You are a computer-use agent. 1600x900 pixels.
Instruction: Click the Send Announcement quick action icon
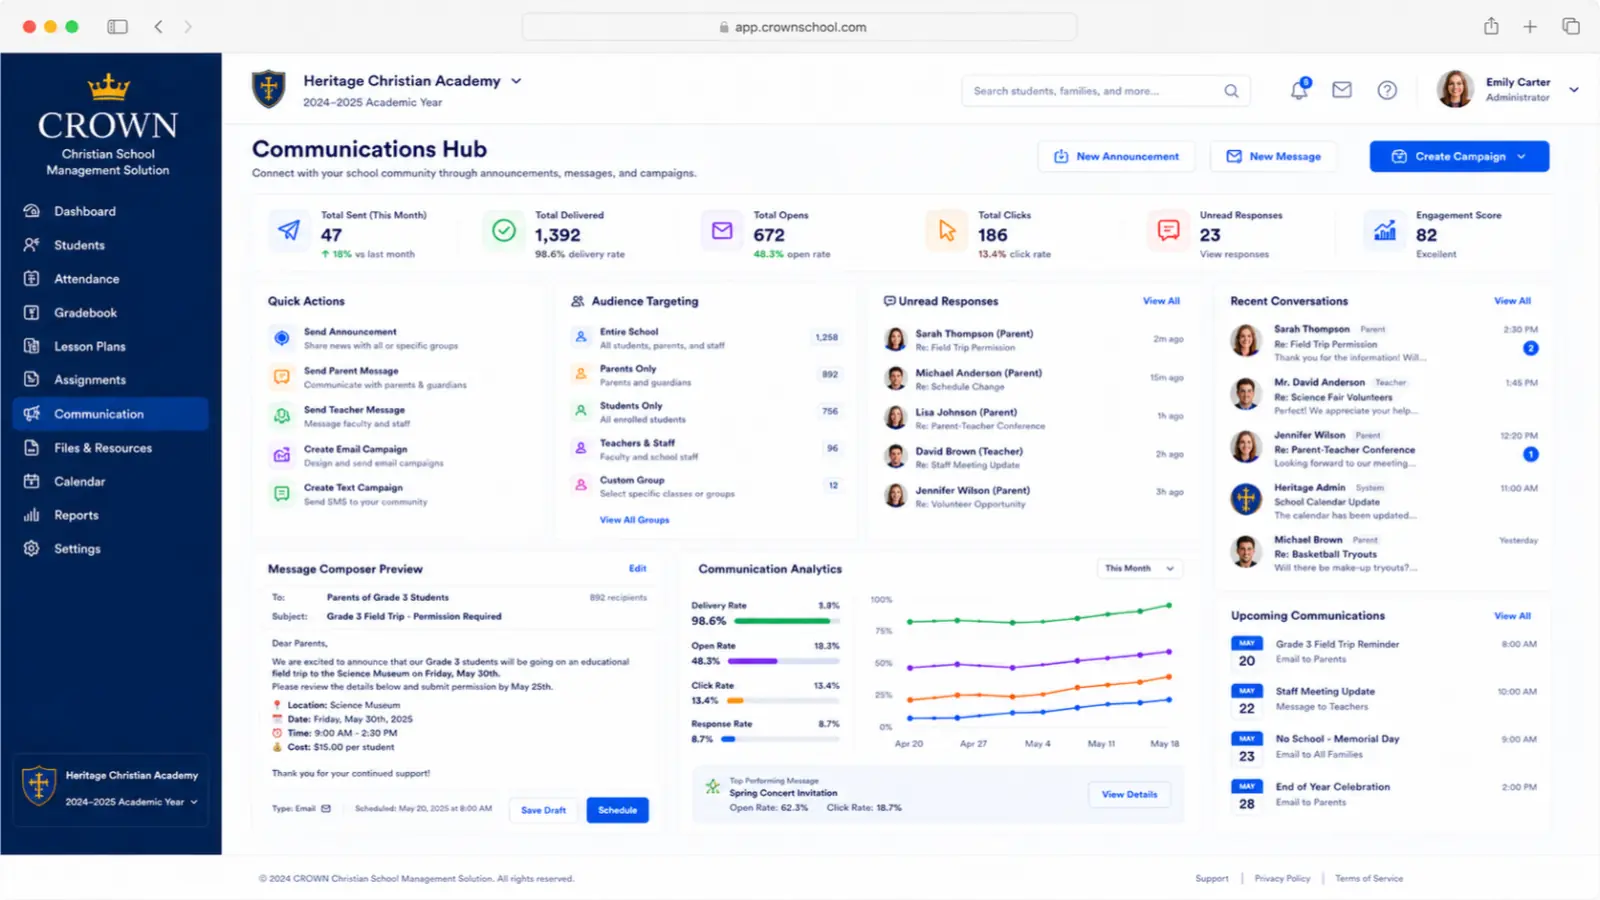[282, 338]
